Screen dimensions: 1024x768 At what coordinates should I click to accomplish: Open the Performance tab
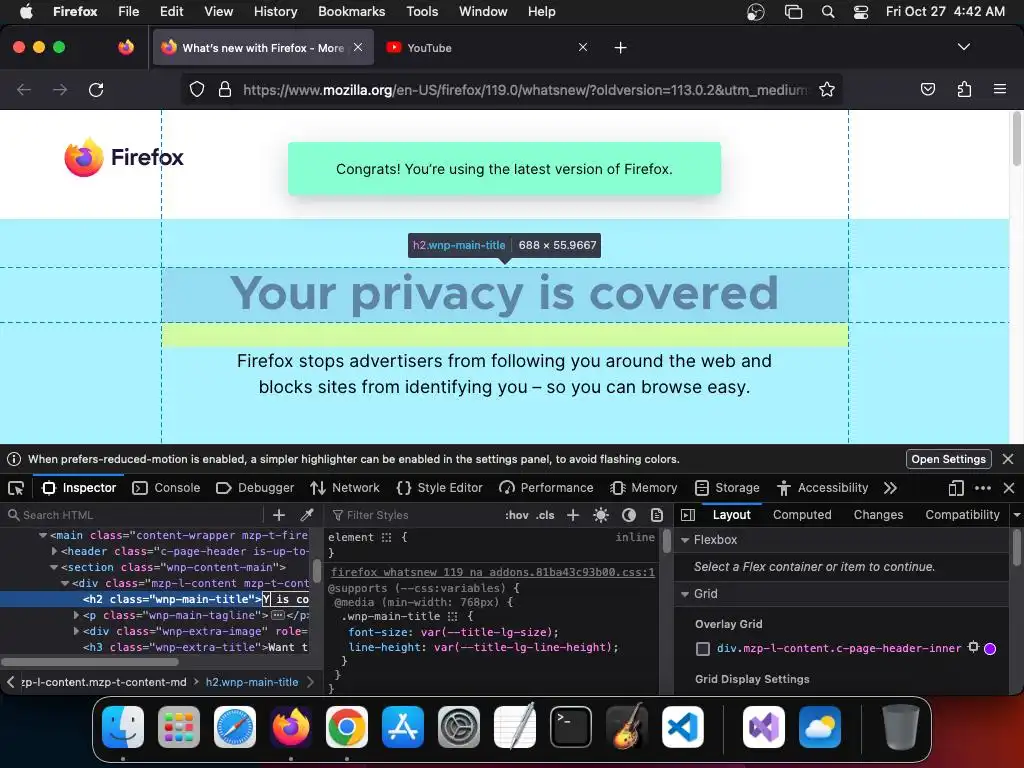tap(546, 488)
